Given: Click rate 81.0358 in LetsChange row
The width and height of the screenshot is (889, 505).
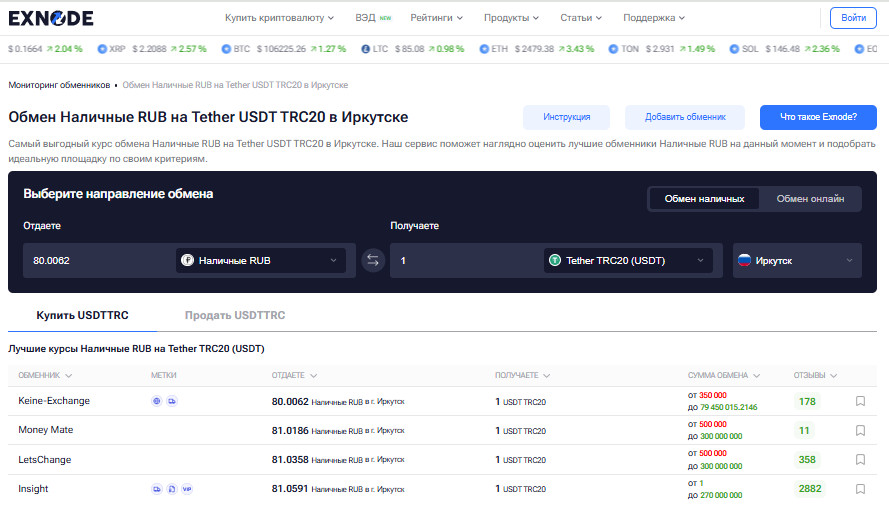Looking at the screenshot, I should coord(290,459).
